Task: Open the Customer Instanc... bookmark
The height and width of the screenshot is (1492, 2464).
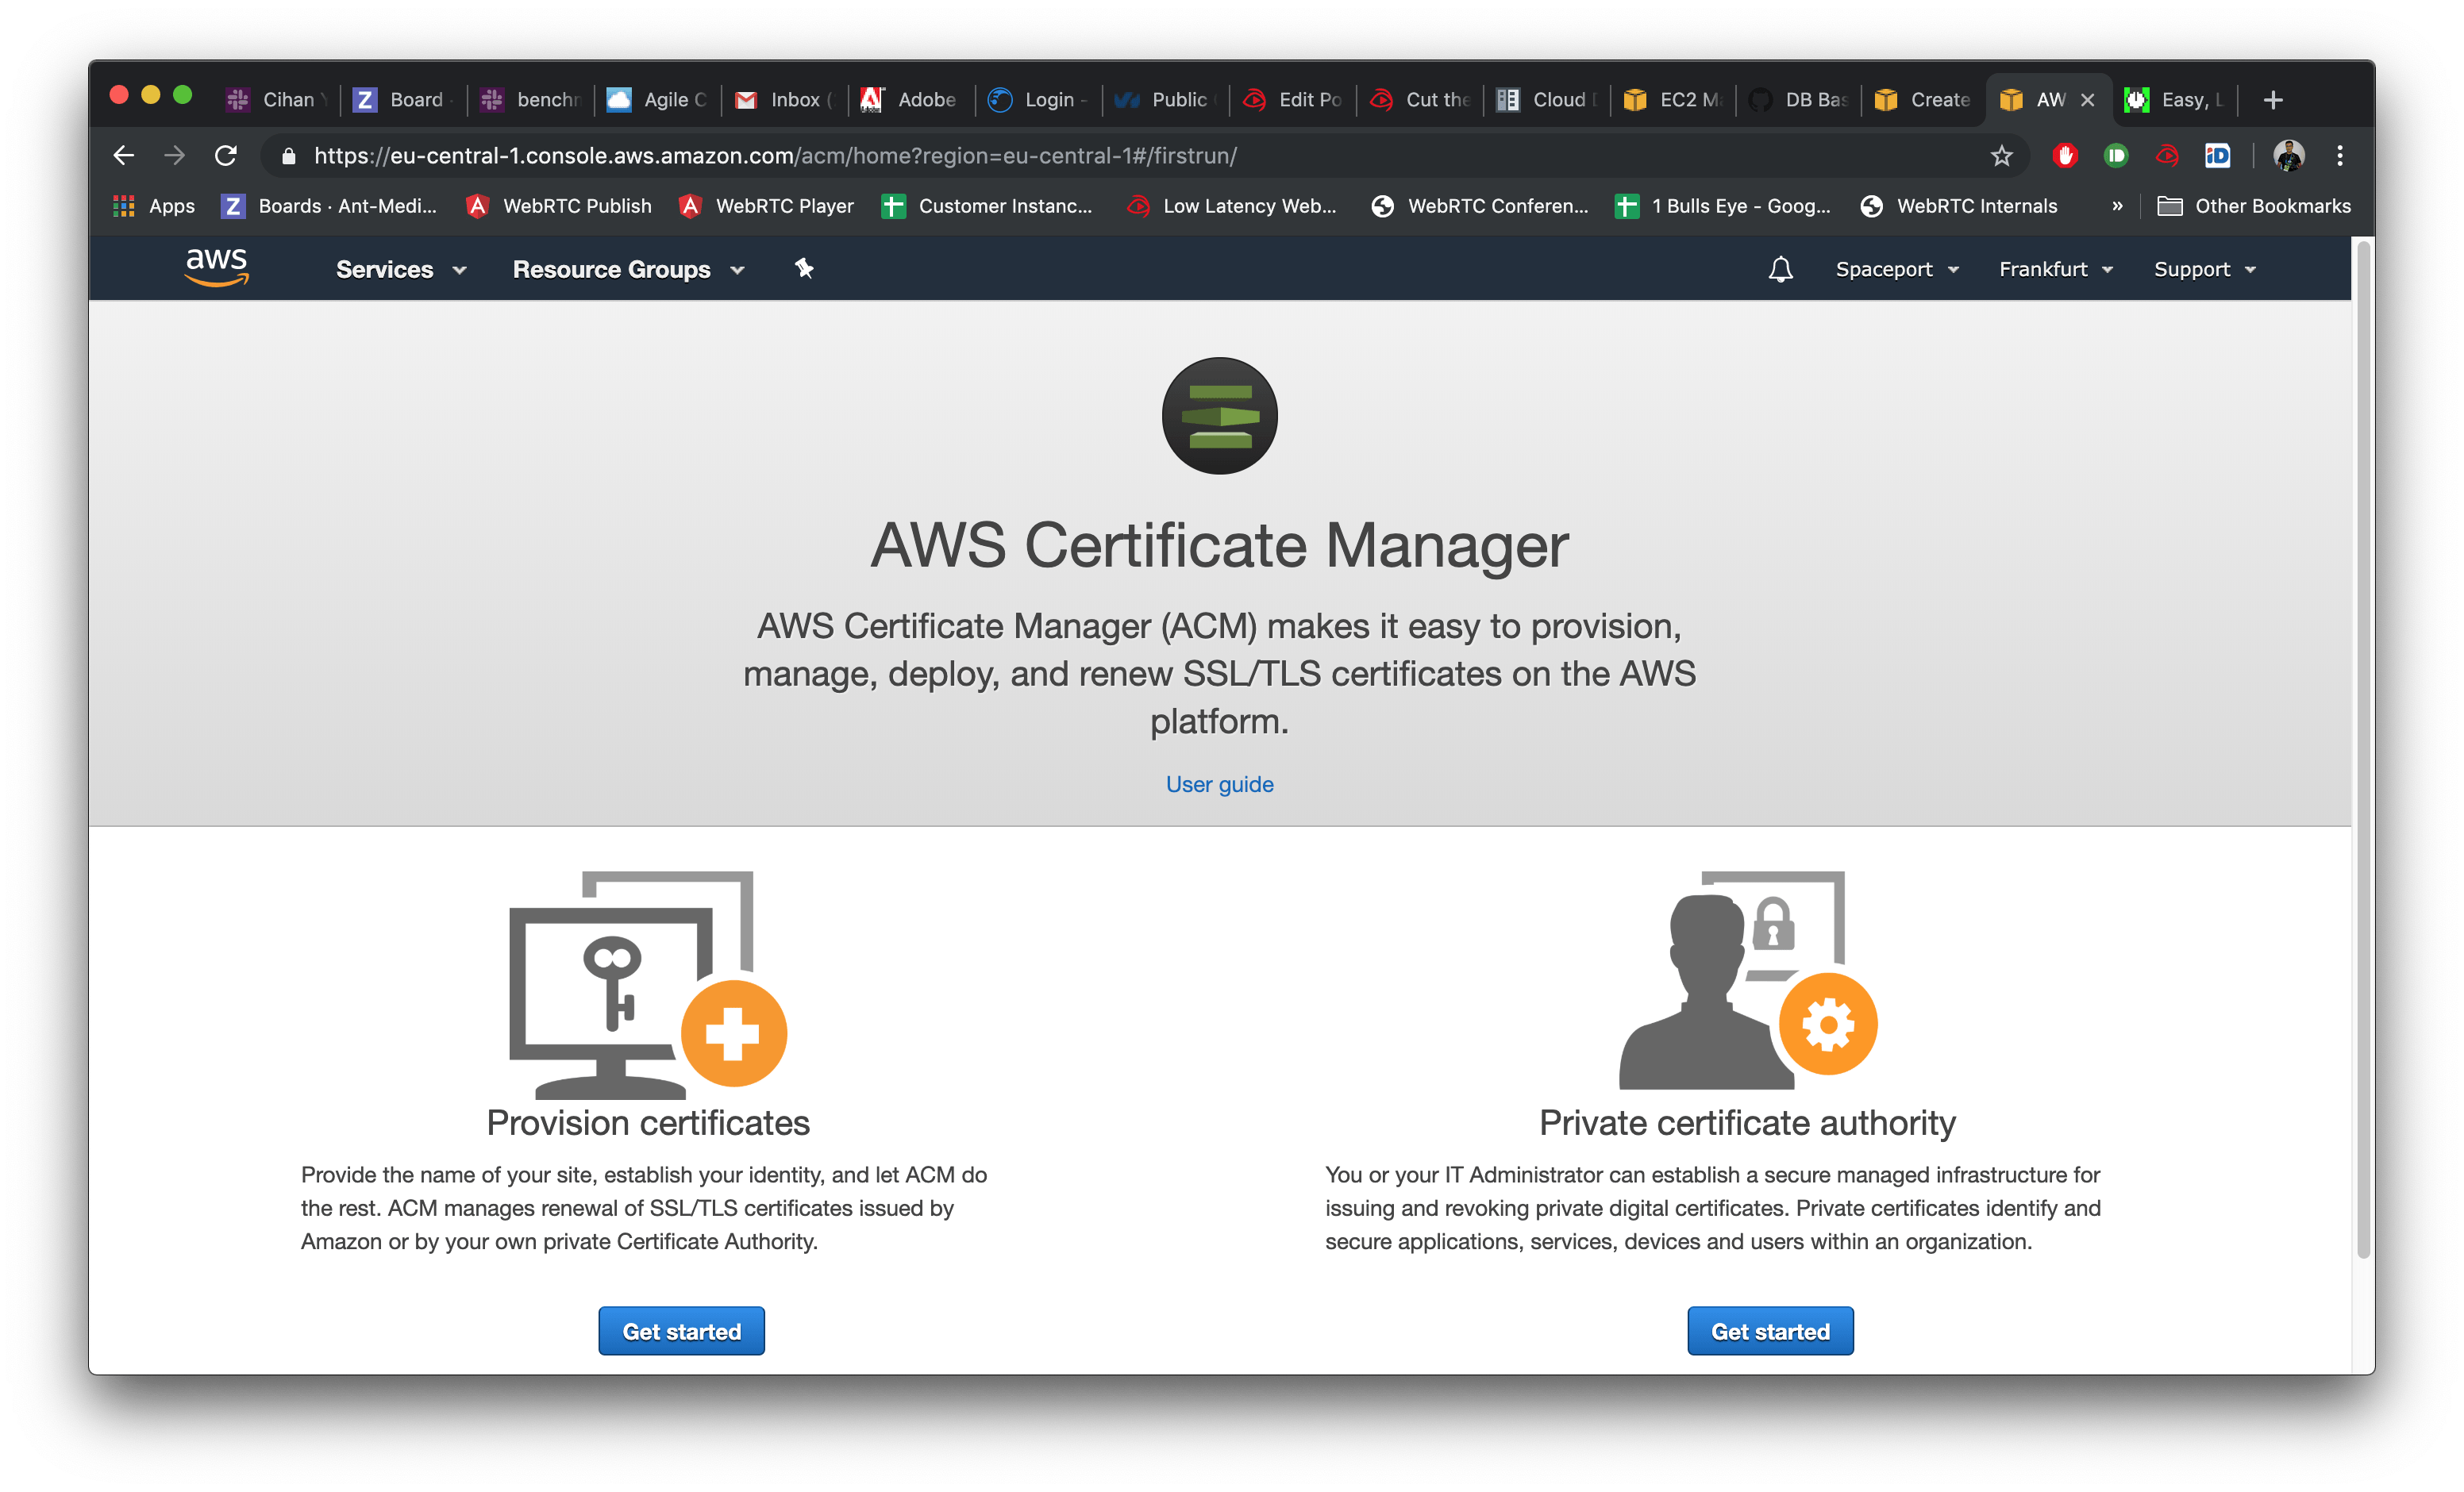Action: 988,206
